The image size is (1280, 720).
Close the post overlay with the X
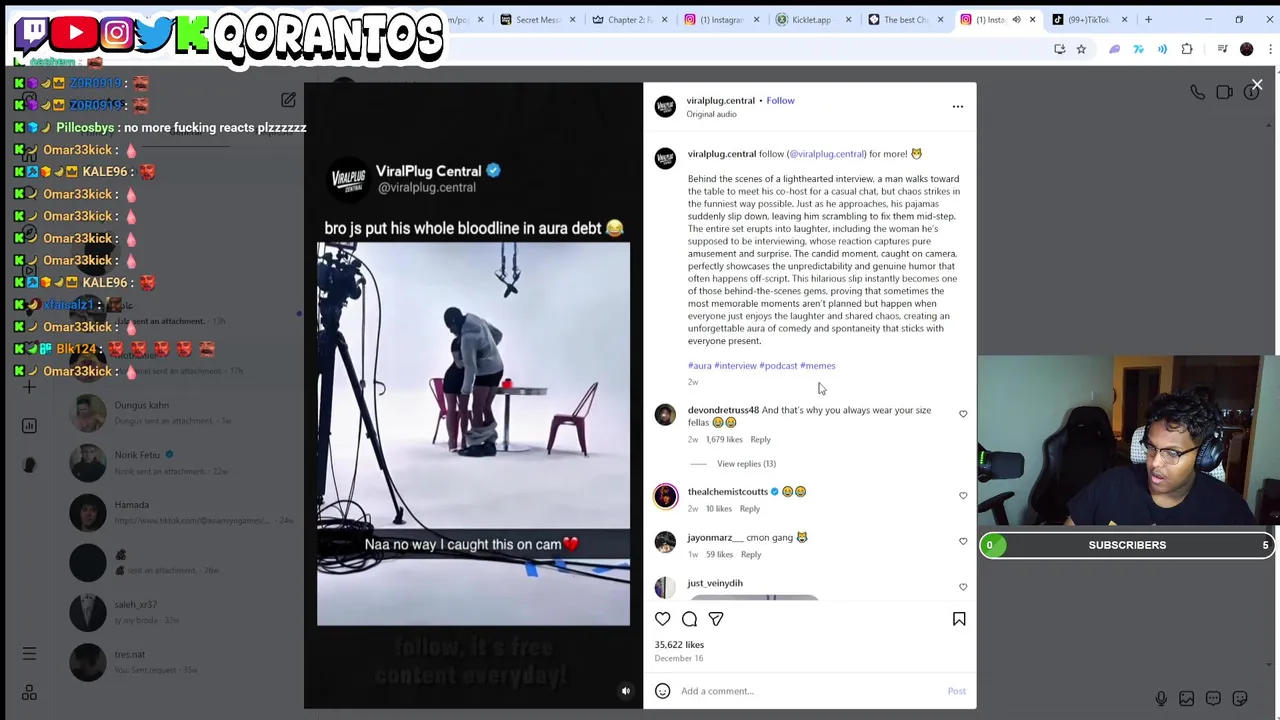point(1257,86)
